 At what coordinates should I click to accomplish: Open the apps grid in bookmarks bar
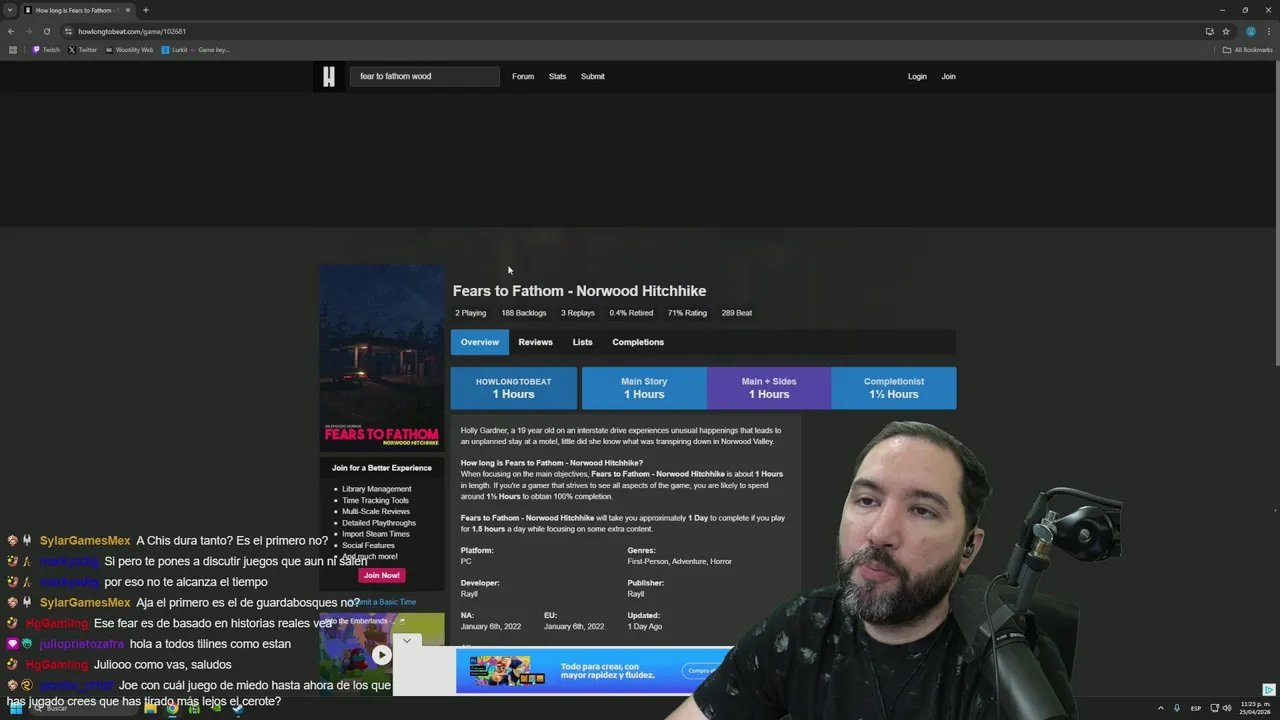point(12,50)
